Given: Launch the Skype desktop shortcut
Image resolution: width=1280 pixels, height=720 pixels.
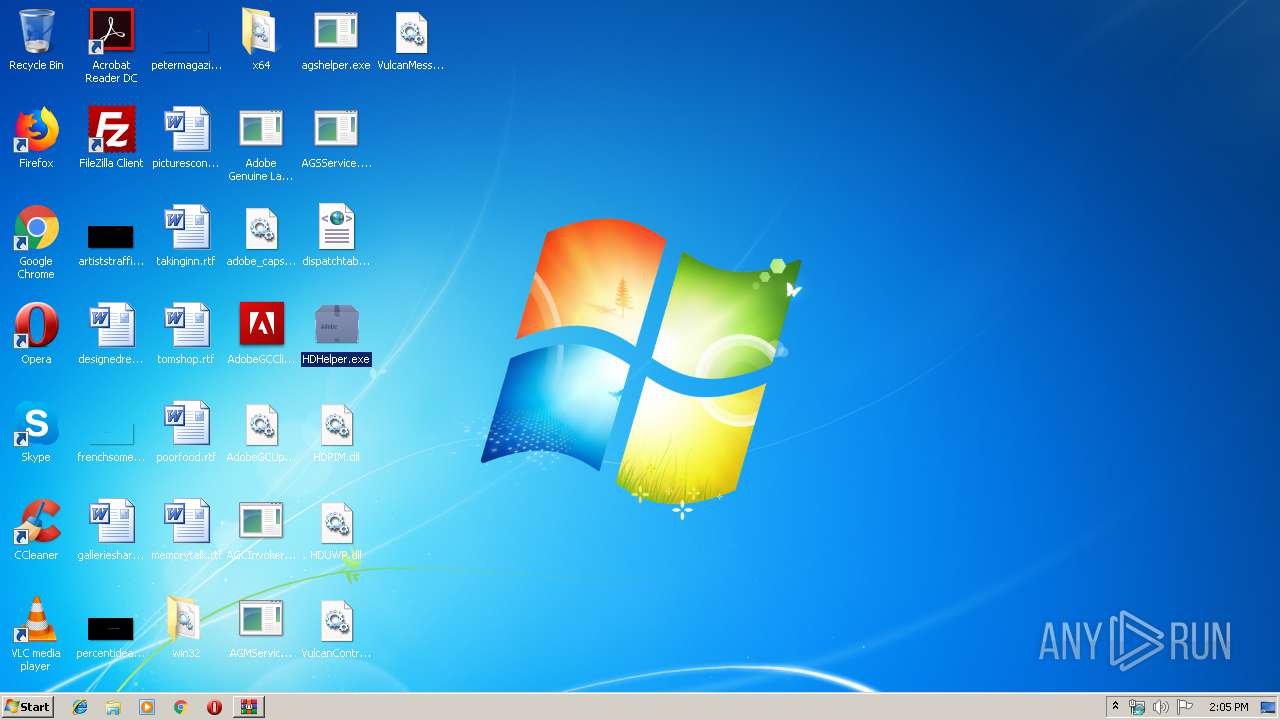Looking at the screenshot, I should [x=36, y=434].
